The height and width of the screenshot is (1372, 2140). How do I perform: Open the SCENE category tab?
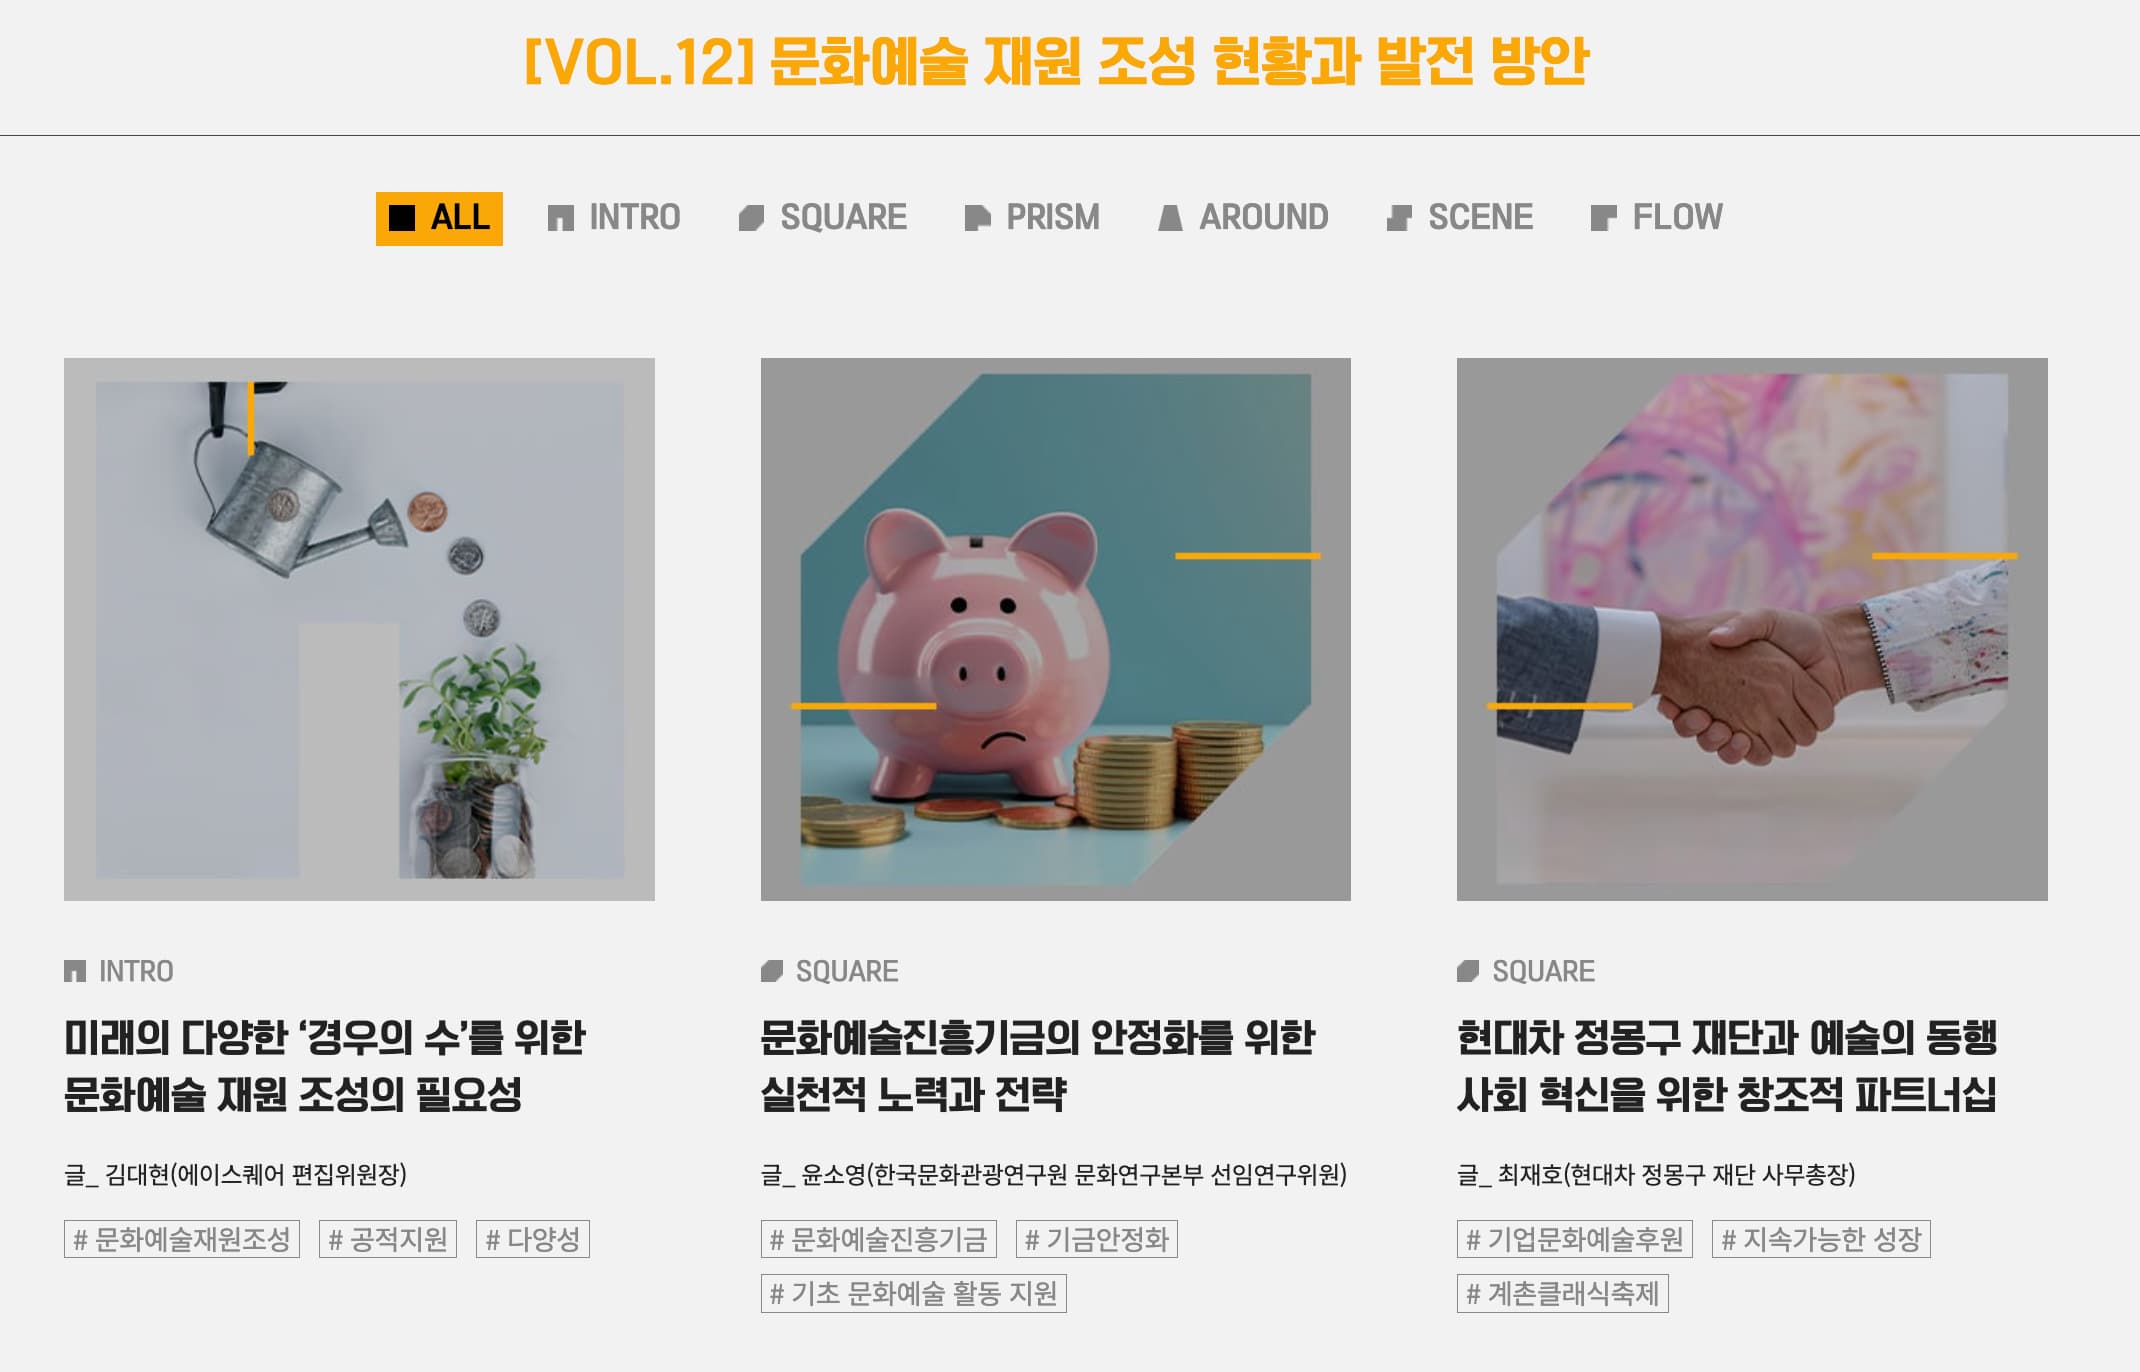click(1459, 217)
